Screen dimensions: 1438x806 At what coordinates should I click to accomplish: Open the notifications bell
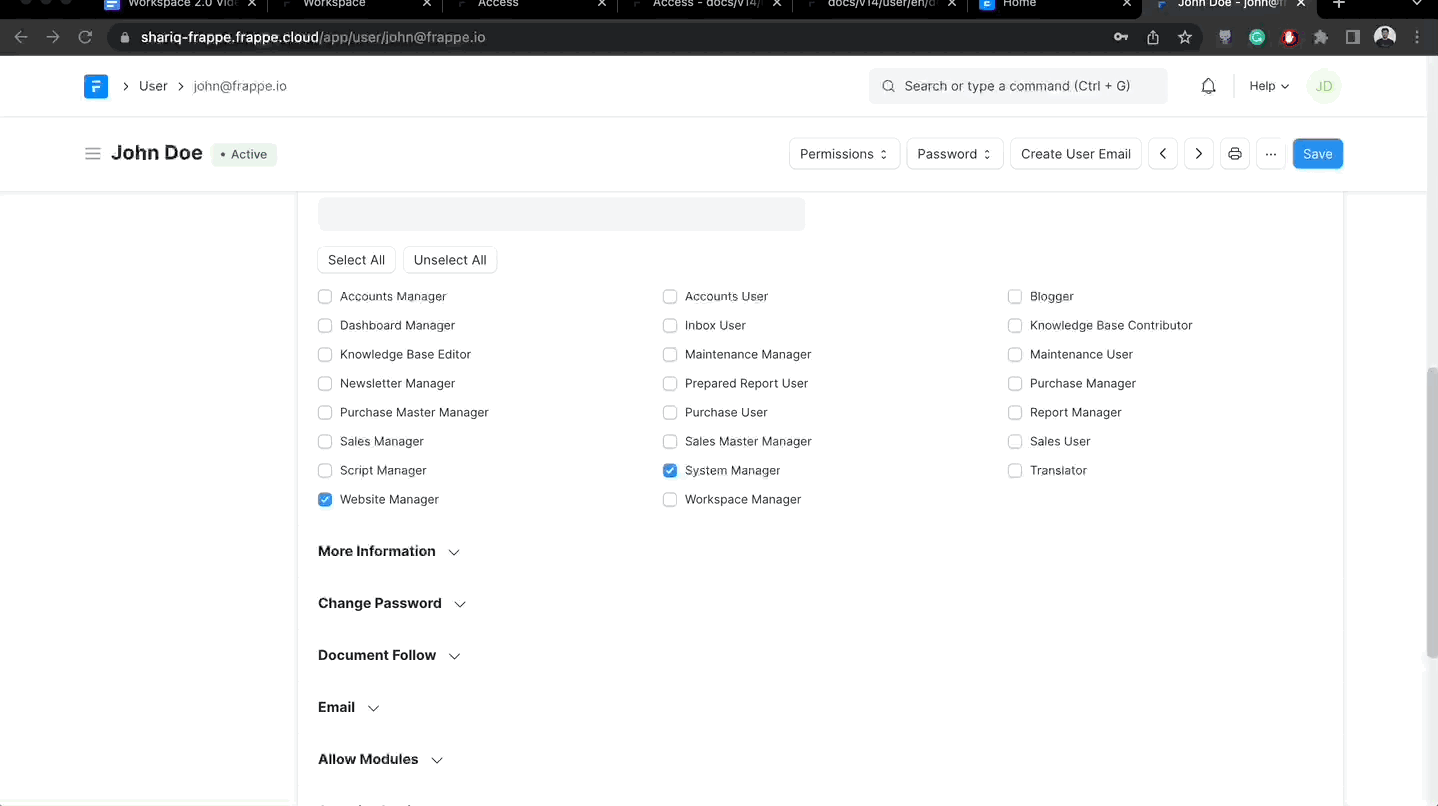[x=1208, y=86]
